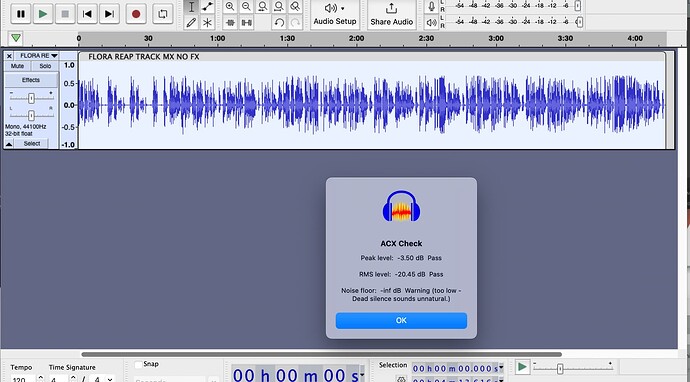Click the track Select button
The height and width of the screenshot is (382, 690).
click(x=32, y=144)
